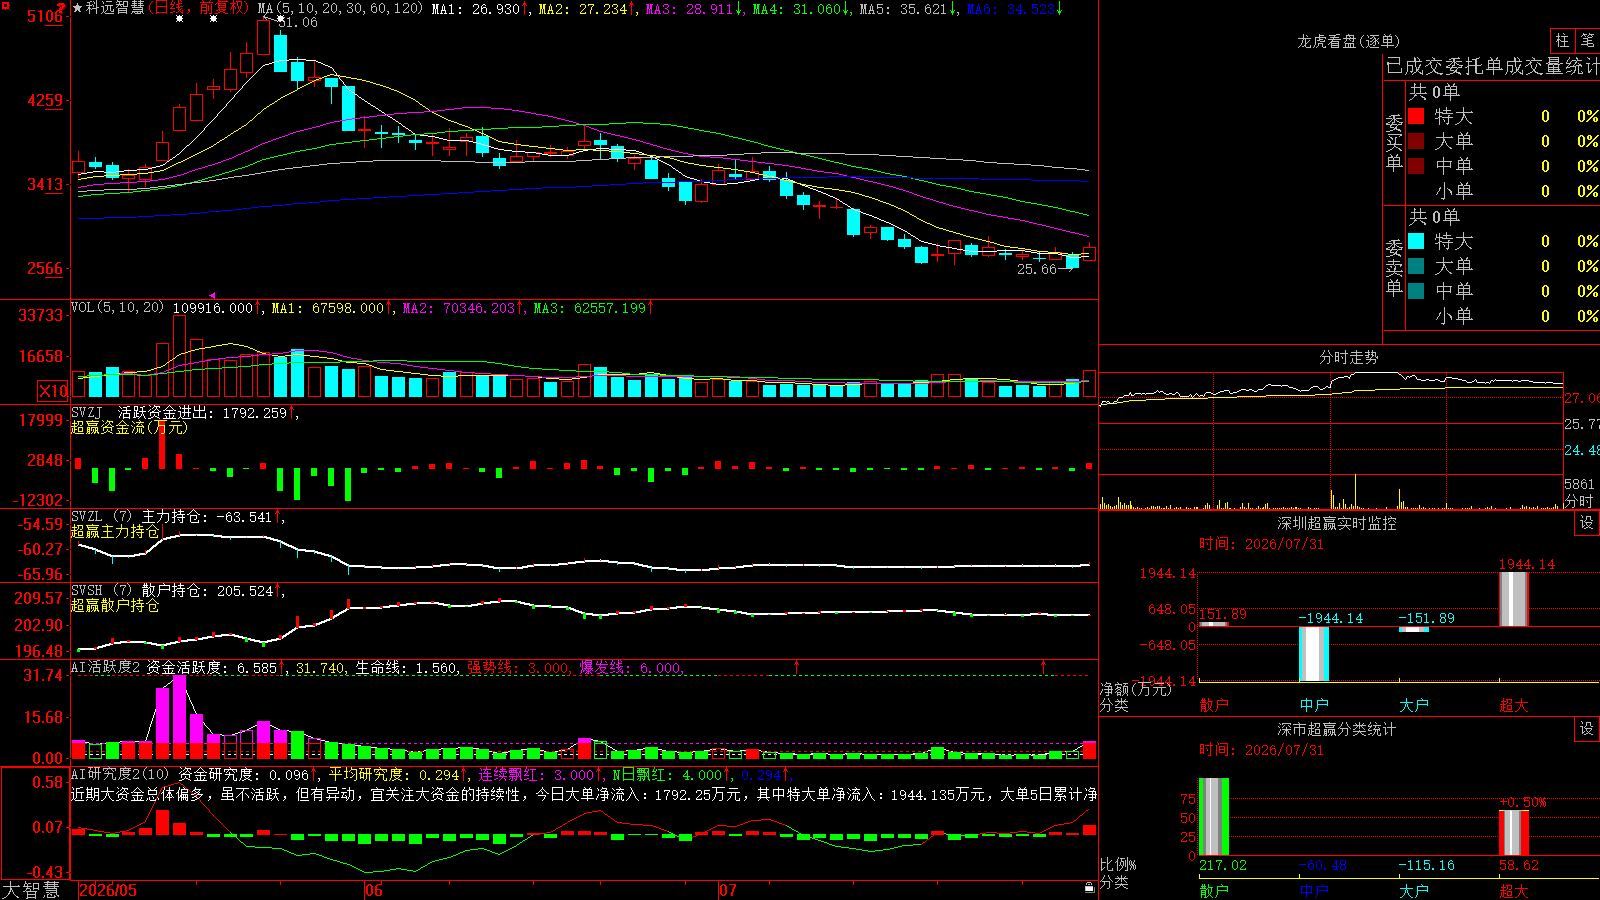Image resolution: width=1600 pixels, height=900 pixels.
Task: Click the AI活跃度2 indicator label
Action: click(x=105, y=667)
